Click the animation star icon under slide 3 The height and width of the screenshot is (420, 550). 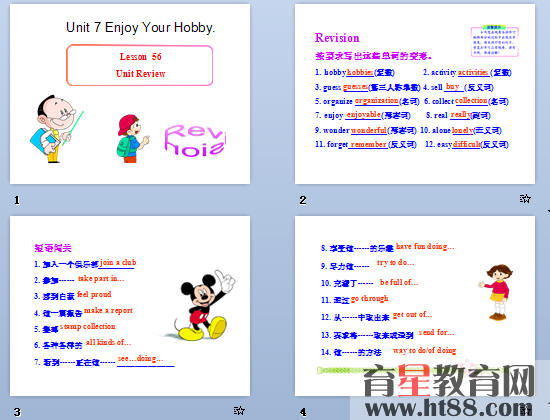click(239, 411)
